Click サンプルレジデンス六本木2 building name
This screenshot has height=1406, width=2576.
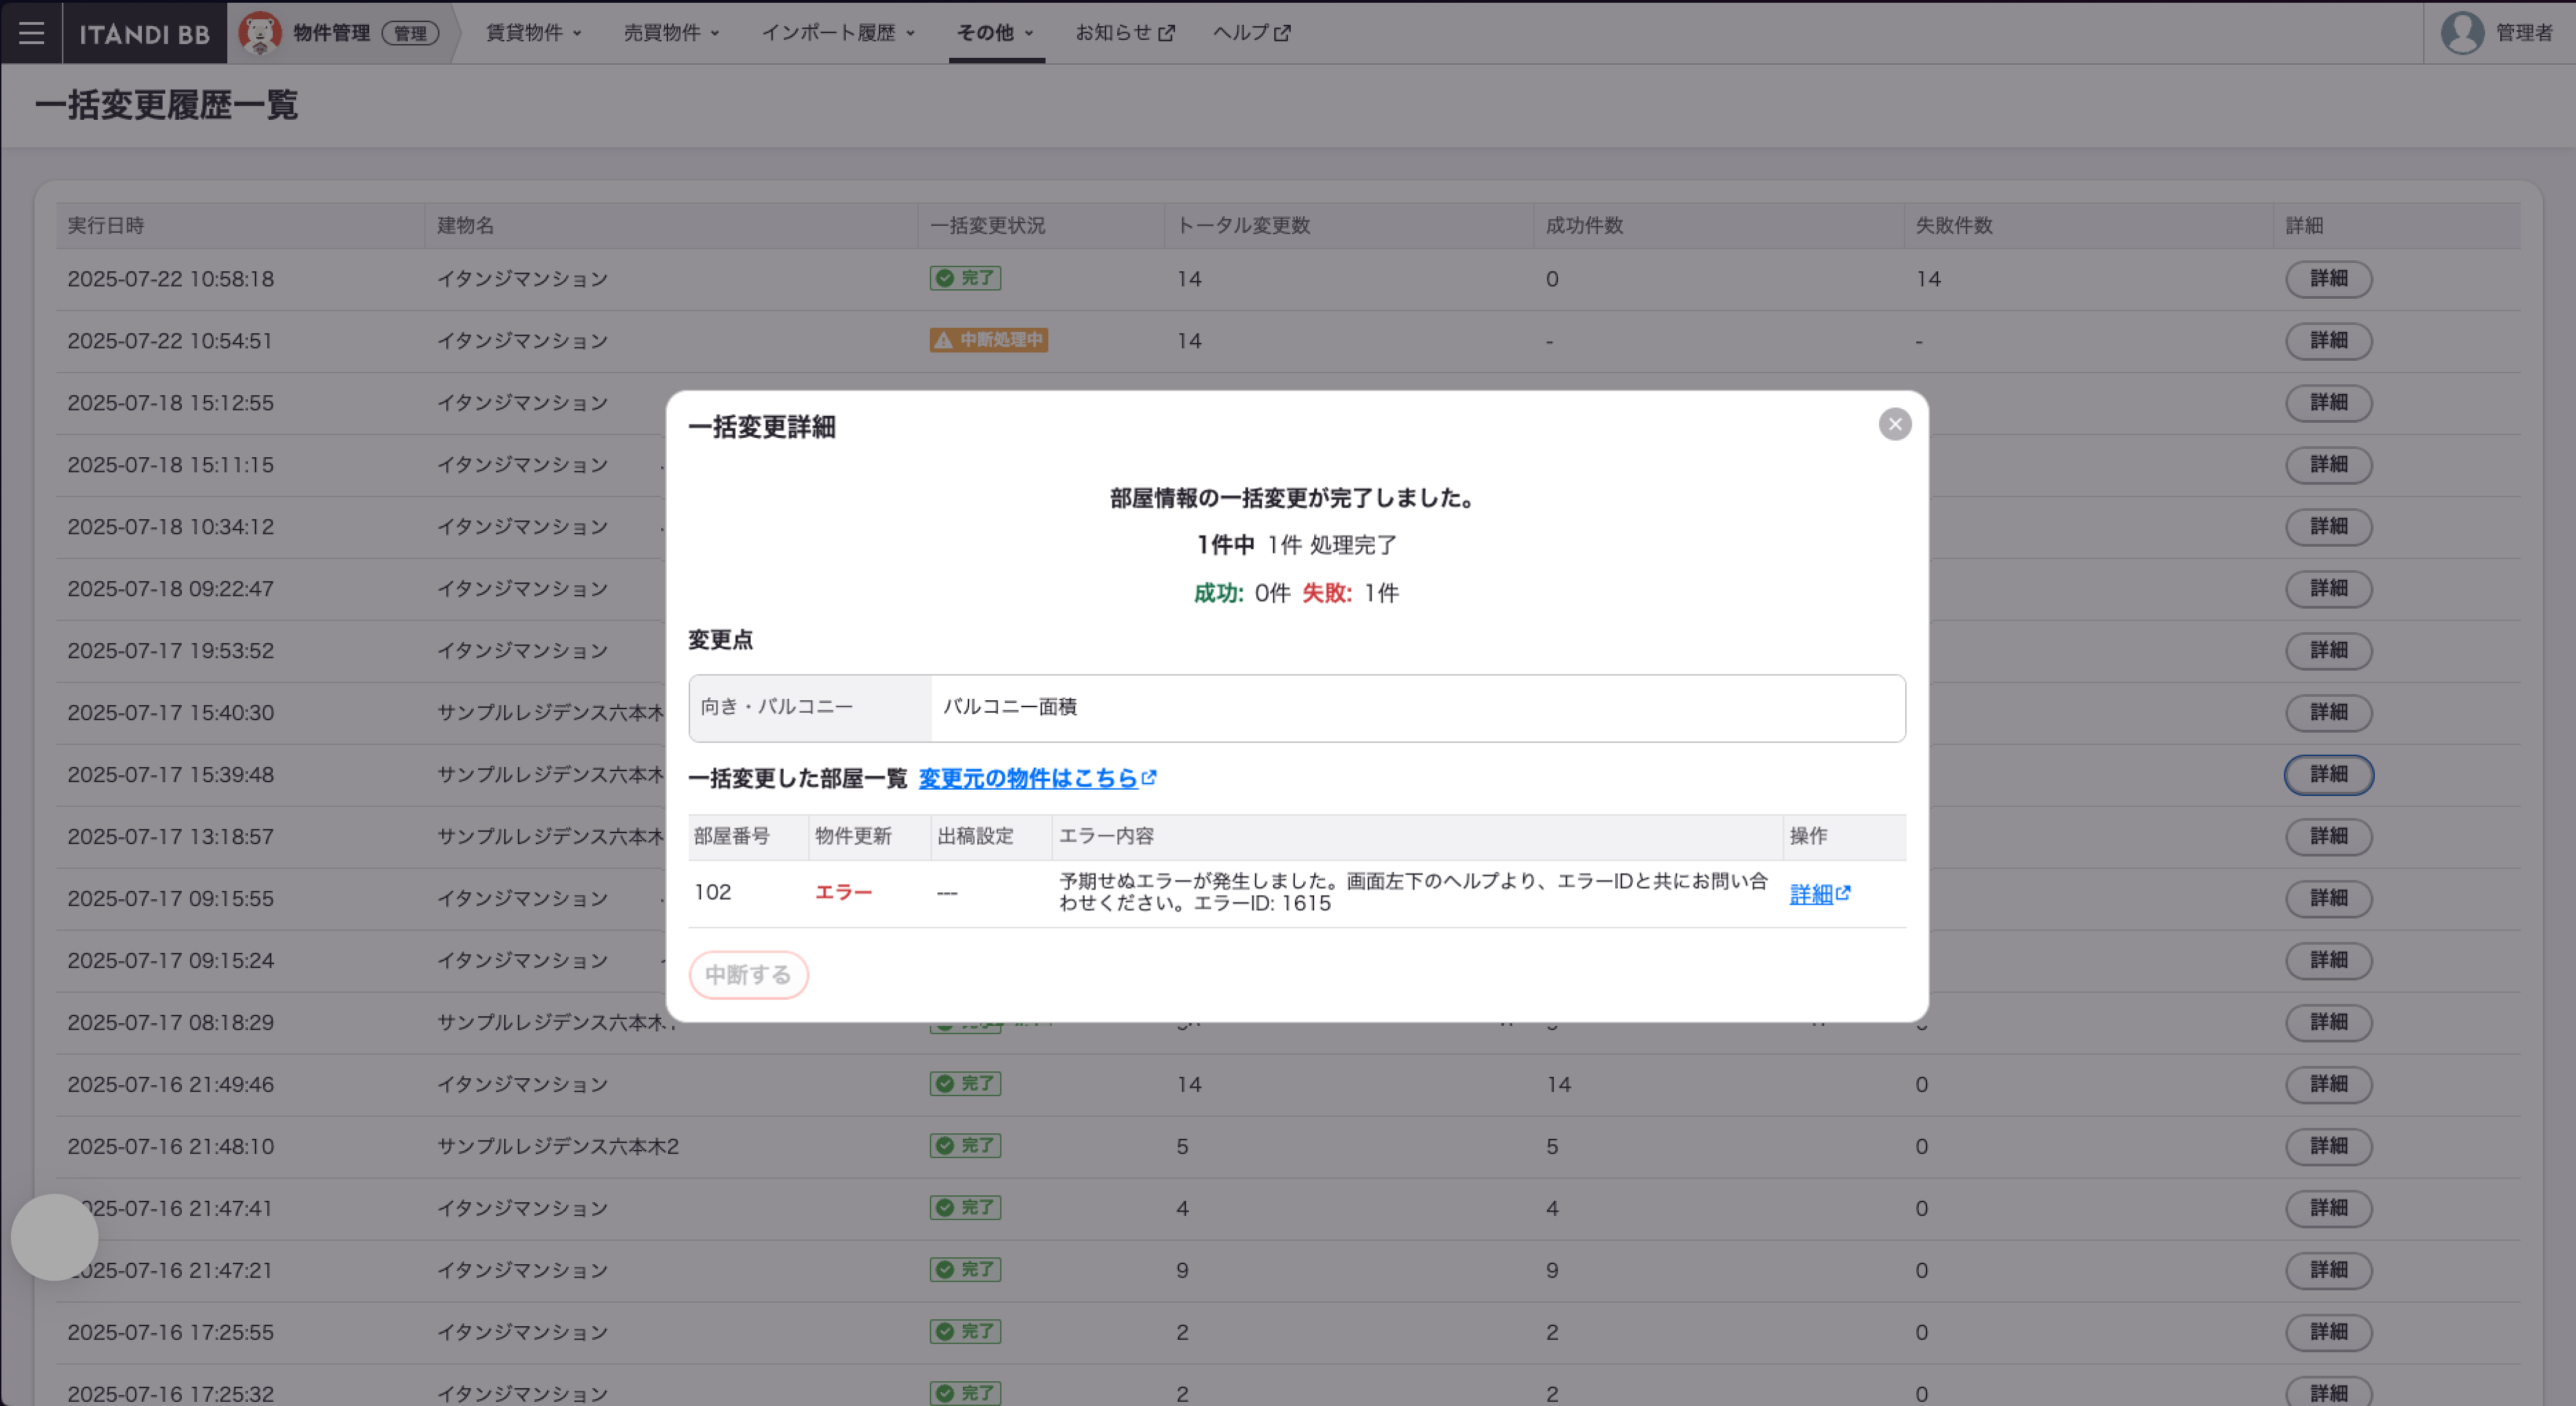(558, 1147)
